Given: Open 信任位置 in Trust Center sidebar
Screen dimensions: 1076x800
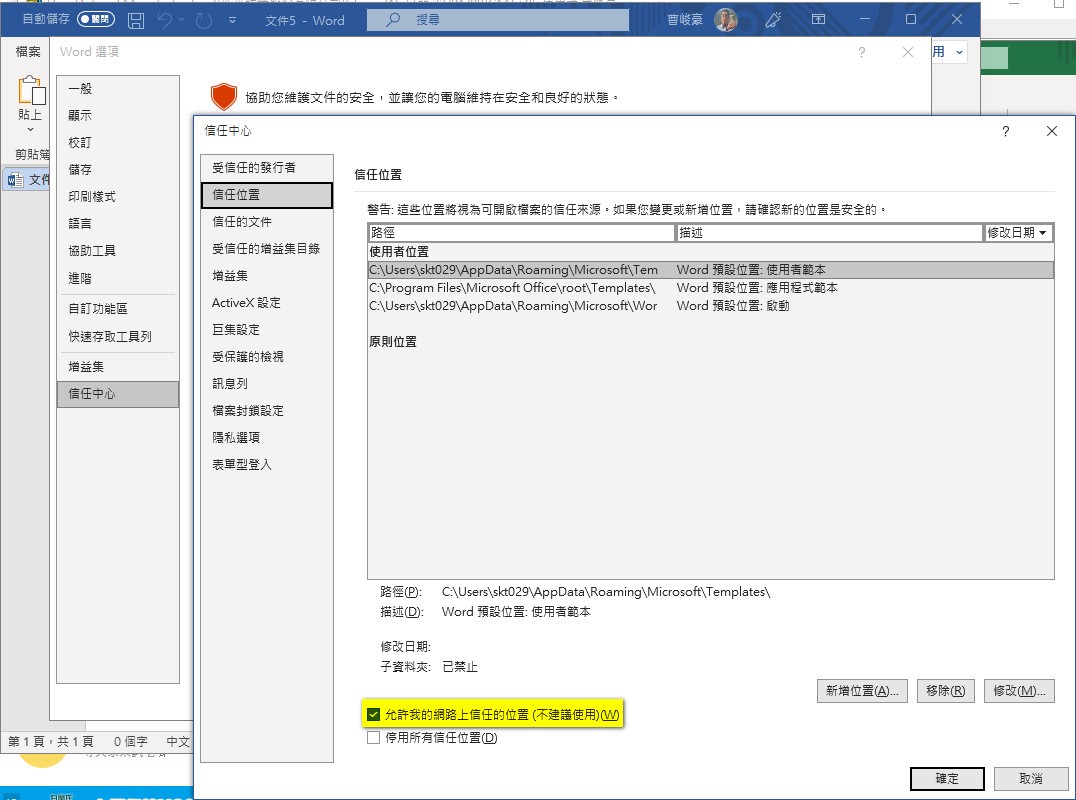Looking at the screenshot, I should [267, 195].
